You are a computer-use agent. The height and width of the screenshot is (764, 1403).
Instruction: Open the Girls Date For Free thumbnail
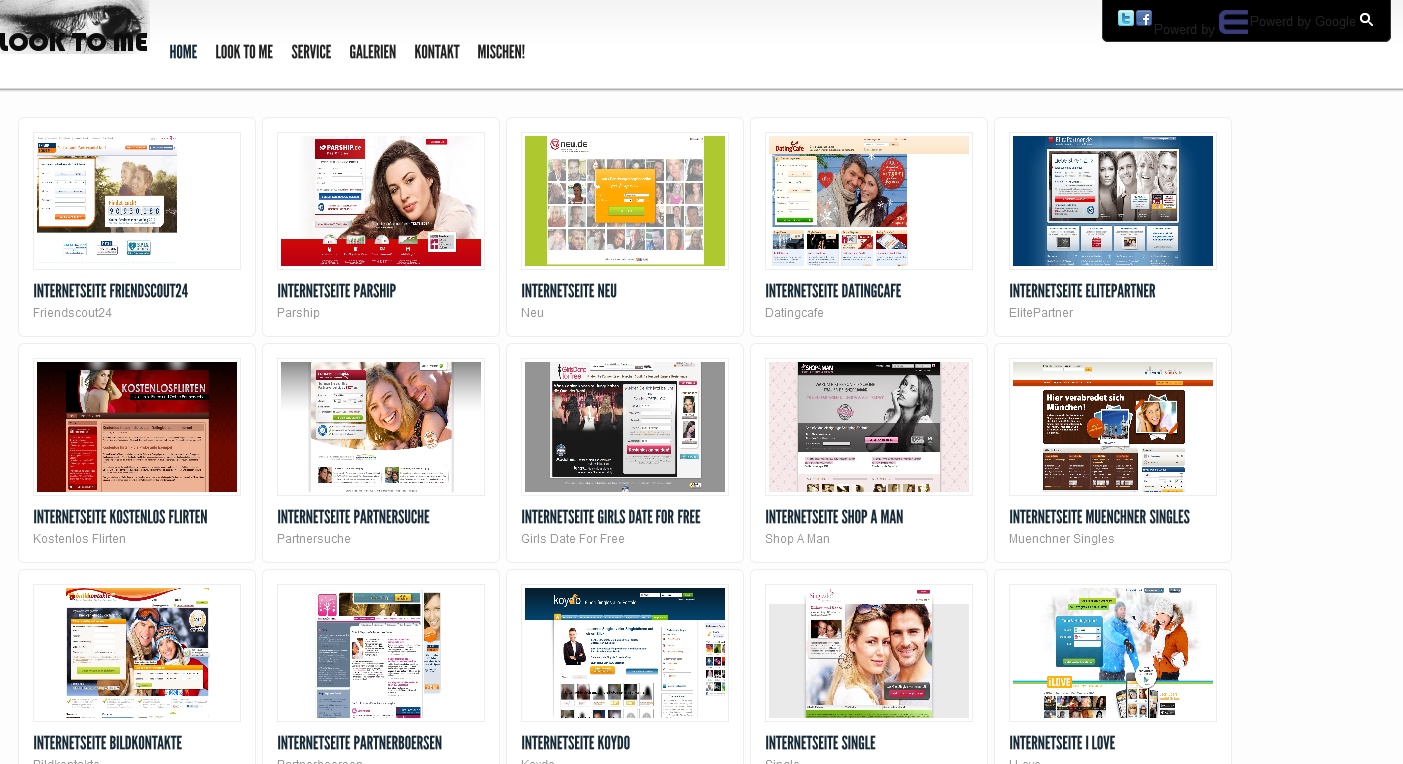(625, 427)
